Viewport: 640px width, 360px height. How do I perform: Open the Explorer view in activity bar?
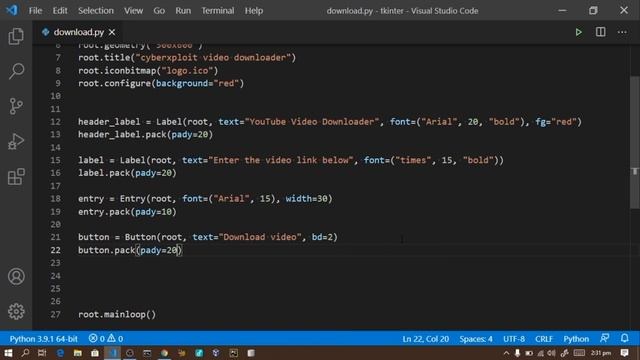tap(16, 36)
